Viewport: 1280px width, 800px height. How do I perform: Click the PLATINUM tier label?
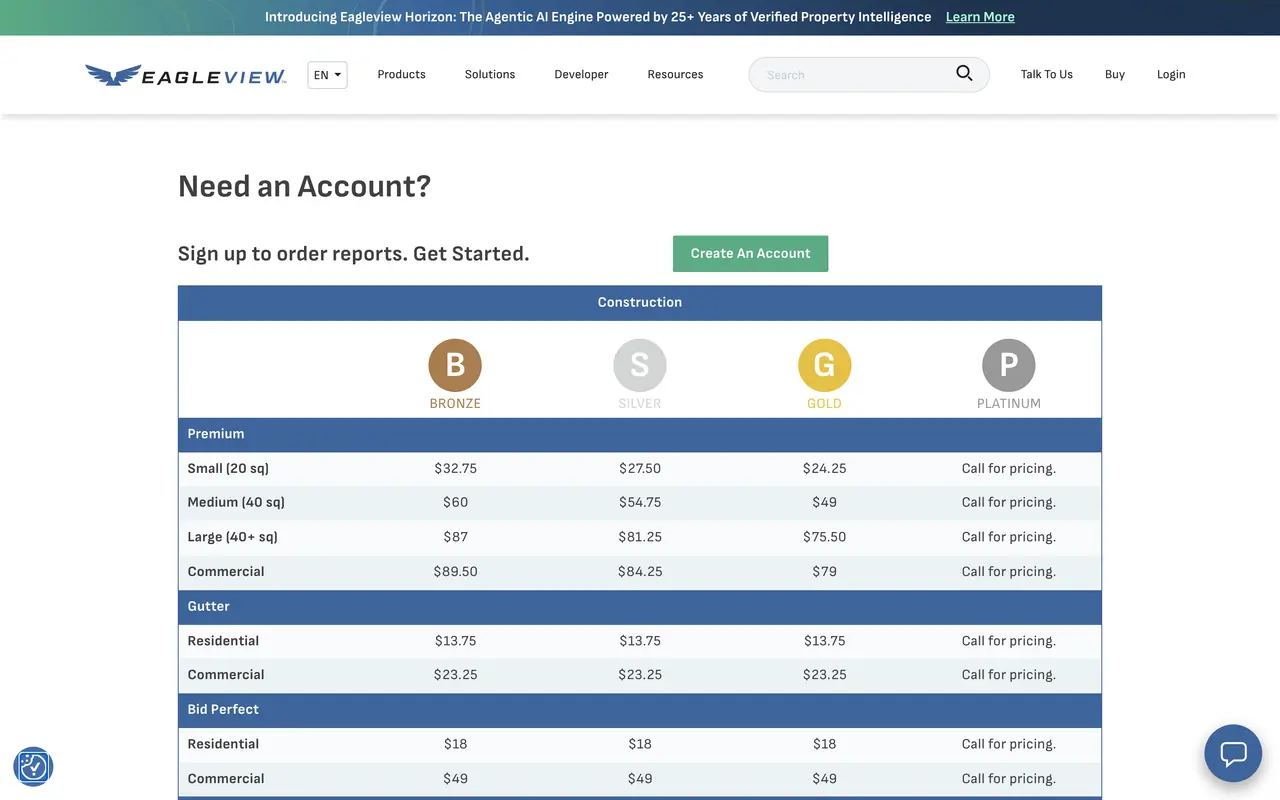point(1009,404)
